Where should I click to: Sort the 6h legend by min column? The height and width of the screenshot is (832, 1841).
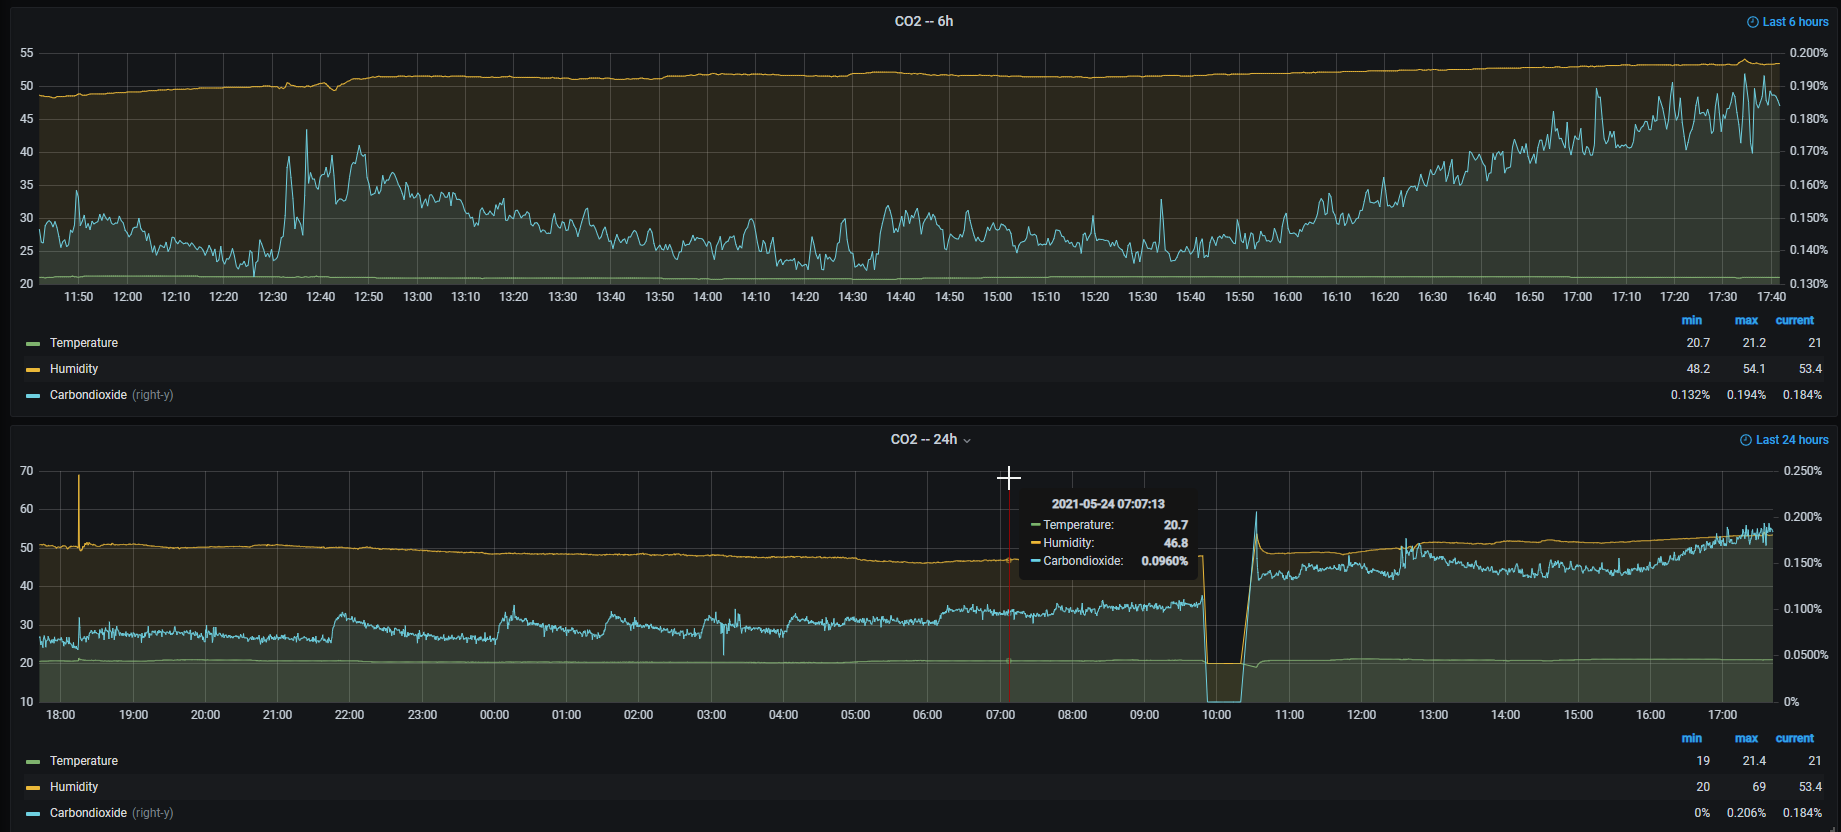click(1691, 320)
